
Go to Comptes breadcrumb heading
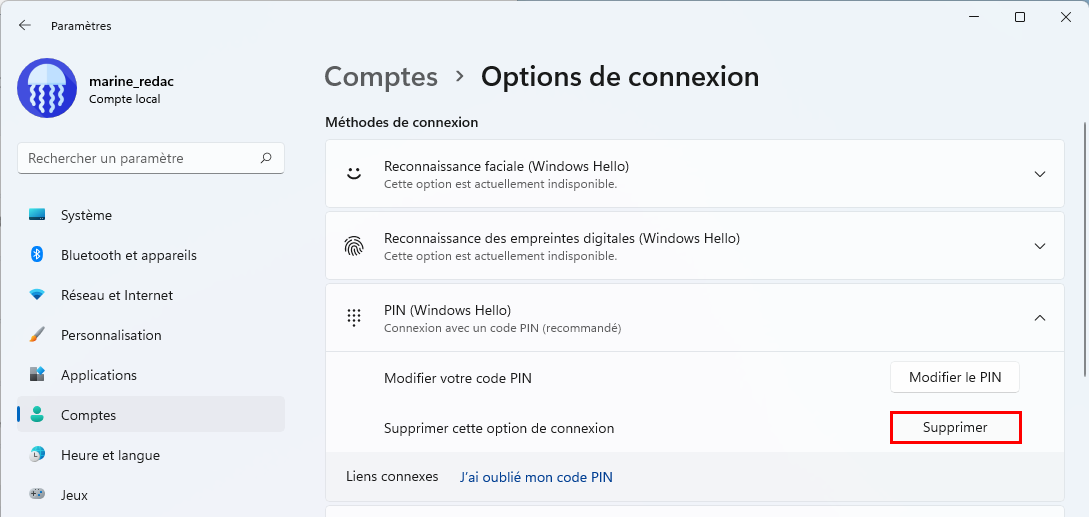click(x=381, y=76)
